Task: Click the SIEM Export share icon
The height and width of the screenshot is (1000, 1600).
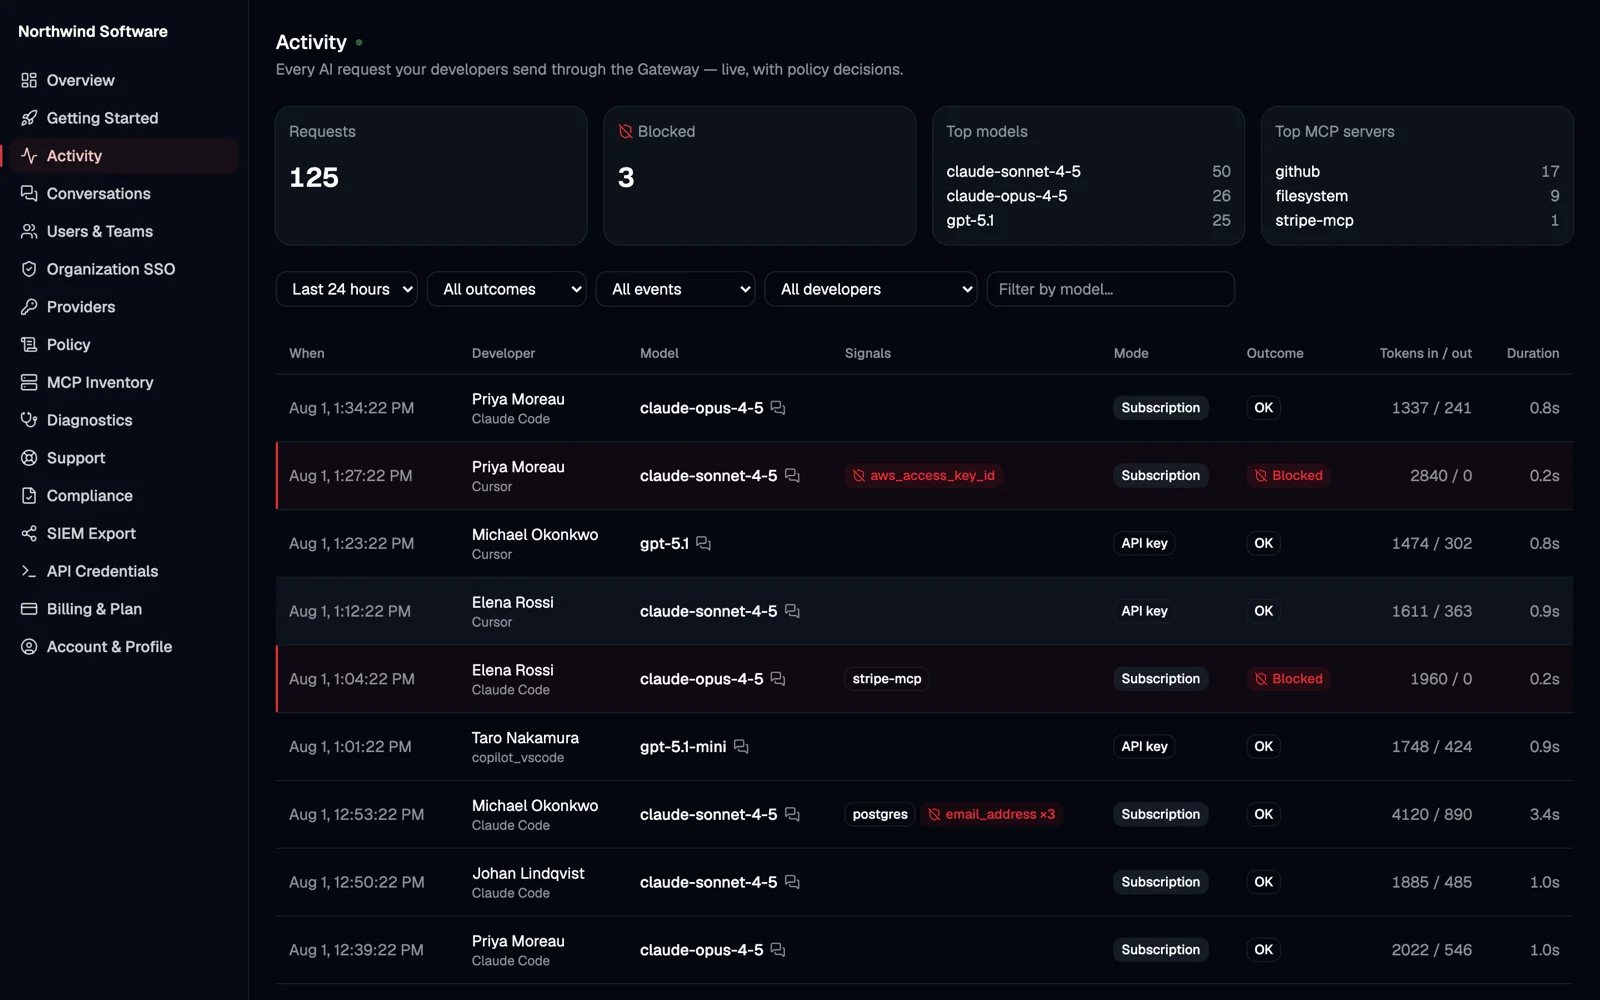Action: coord(29,533)
